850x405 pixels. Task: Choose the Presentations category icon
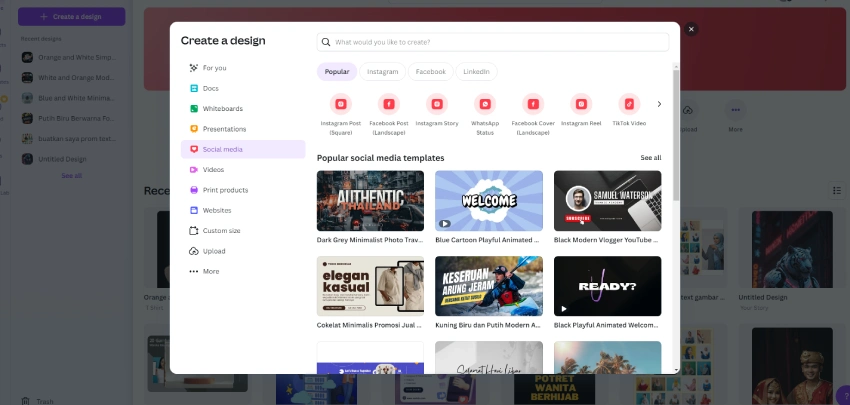194,129
